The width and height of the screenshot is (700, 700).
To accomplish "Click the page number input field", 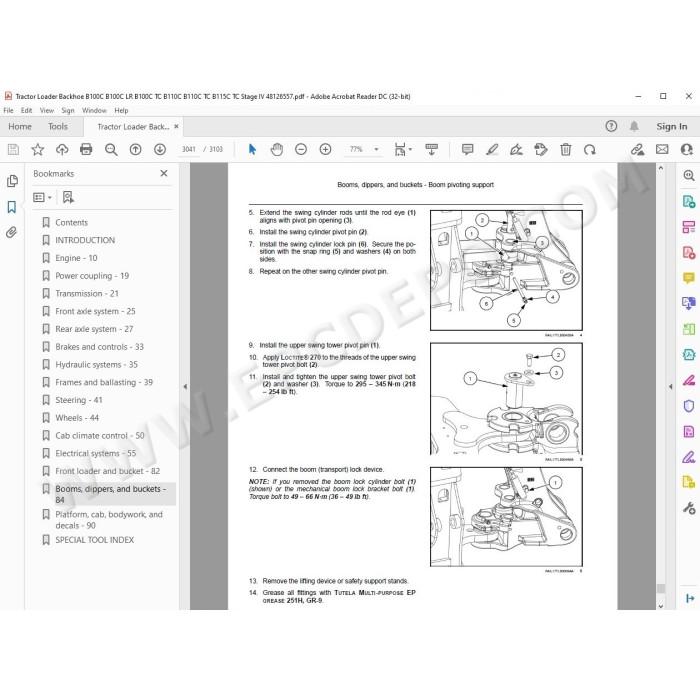I will coord(188,149).
